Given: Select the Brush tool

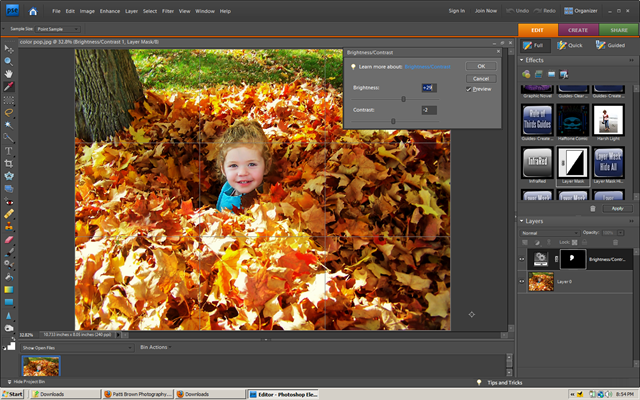Looking at the screenshot, I should pos(9,252).
